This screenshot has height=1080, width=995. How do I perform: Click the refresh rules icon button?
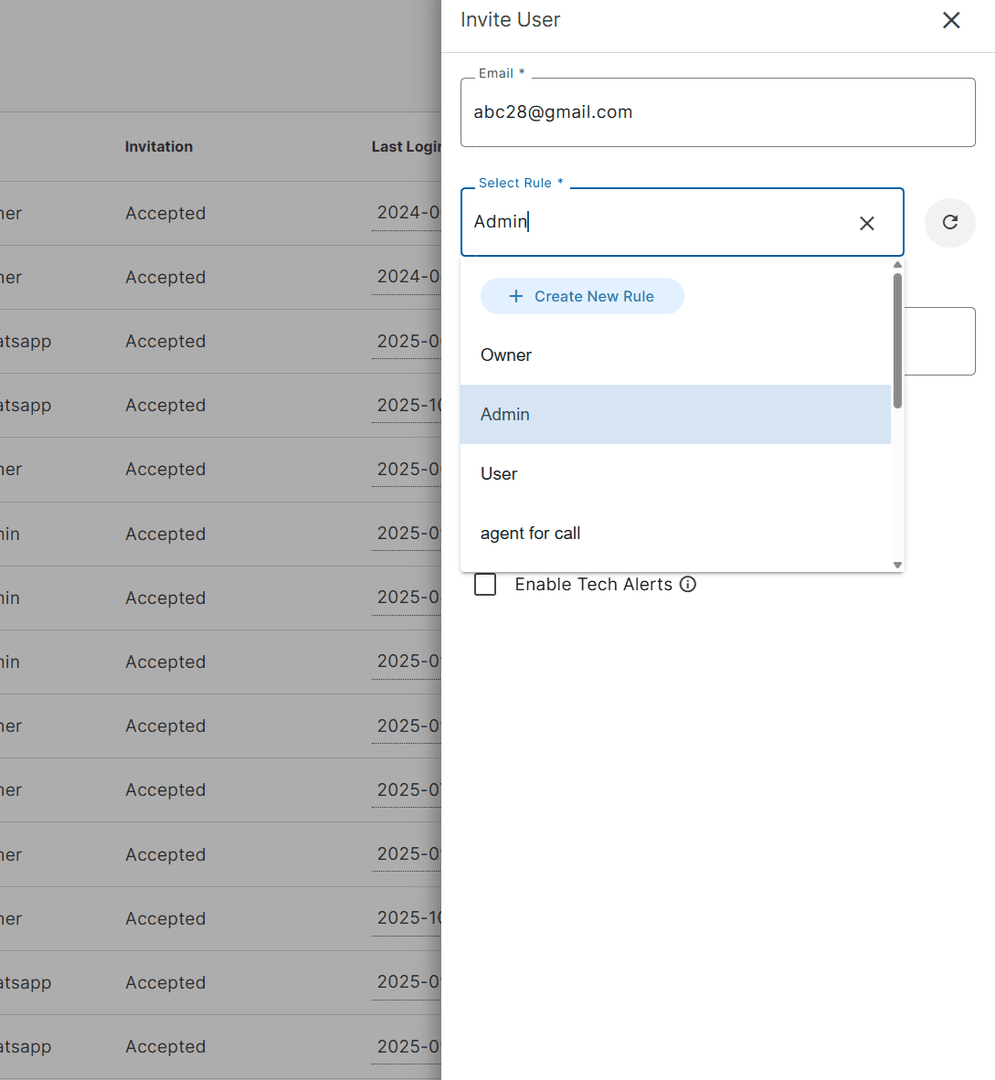coord(950,222)
